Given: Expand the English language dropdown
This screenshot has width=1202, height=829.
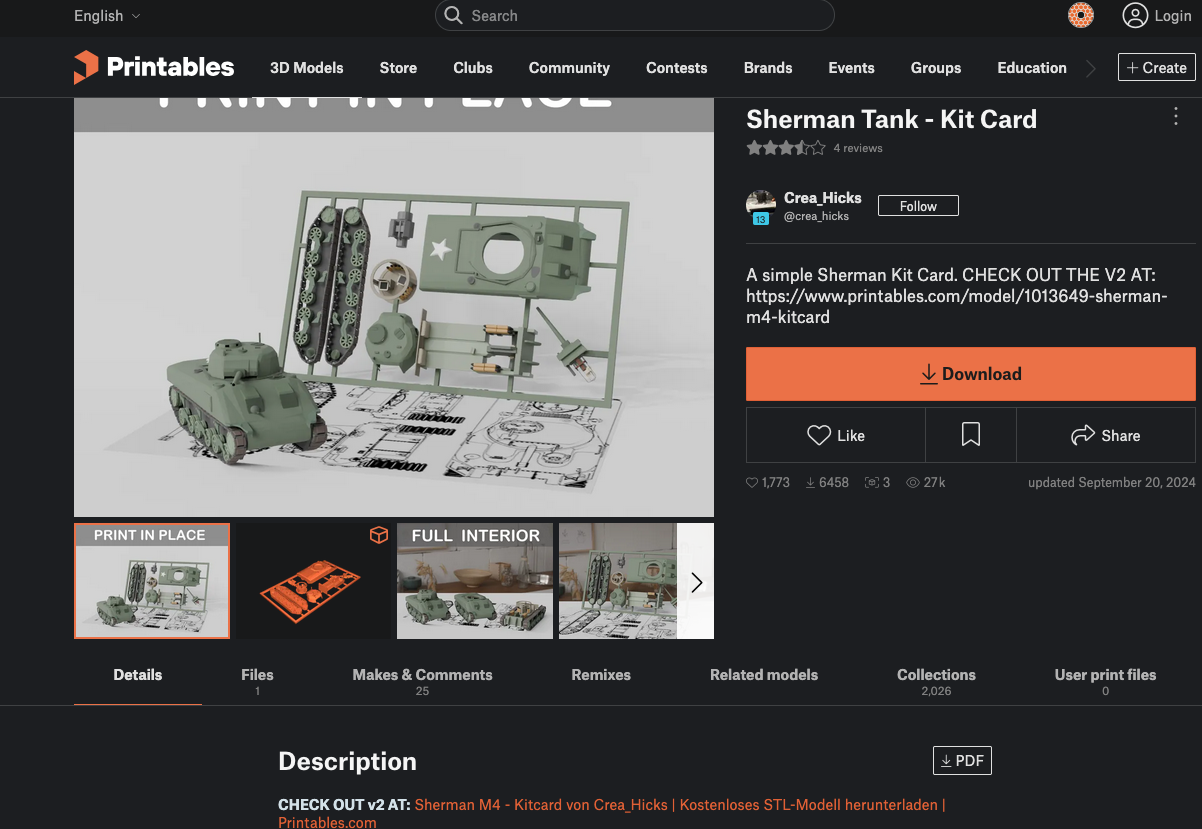Looking at the screenshot, I should point(107,16).
